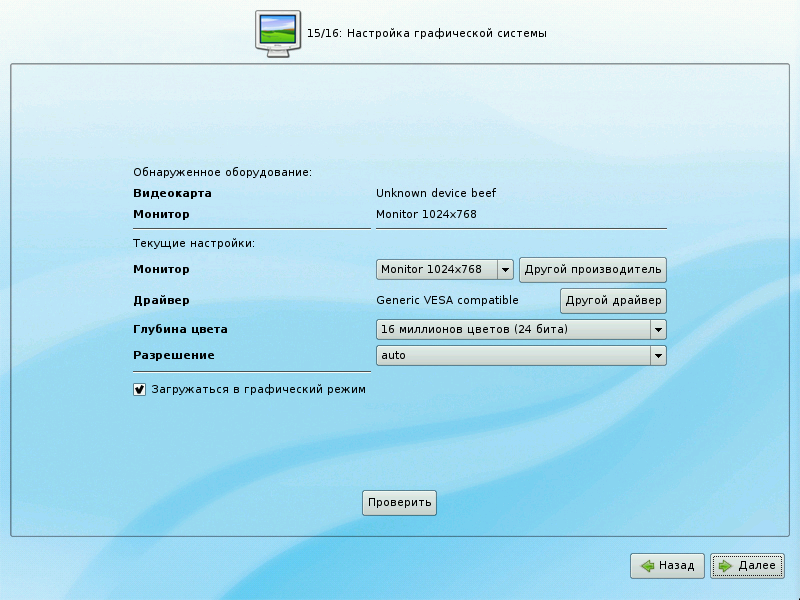
Task: Click the bold Видеокарта label
Action: (x=173, y=193)
